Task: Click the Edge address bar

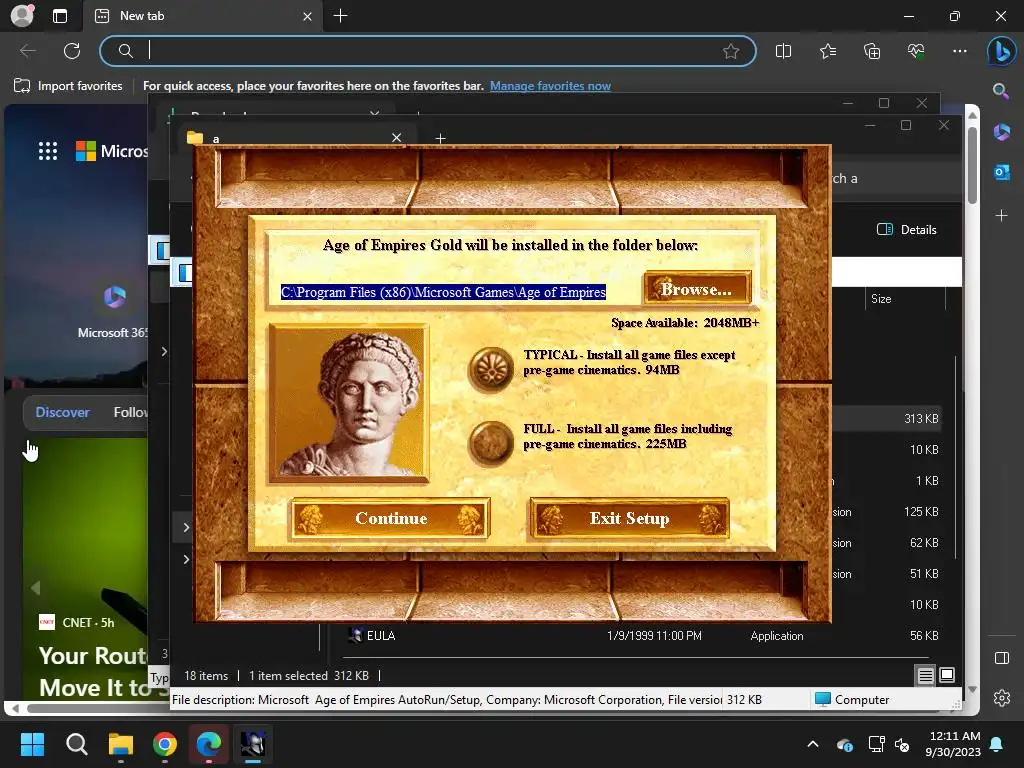Action: tap(428, 51)
